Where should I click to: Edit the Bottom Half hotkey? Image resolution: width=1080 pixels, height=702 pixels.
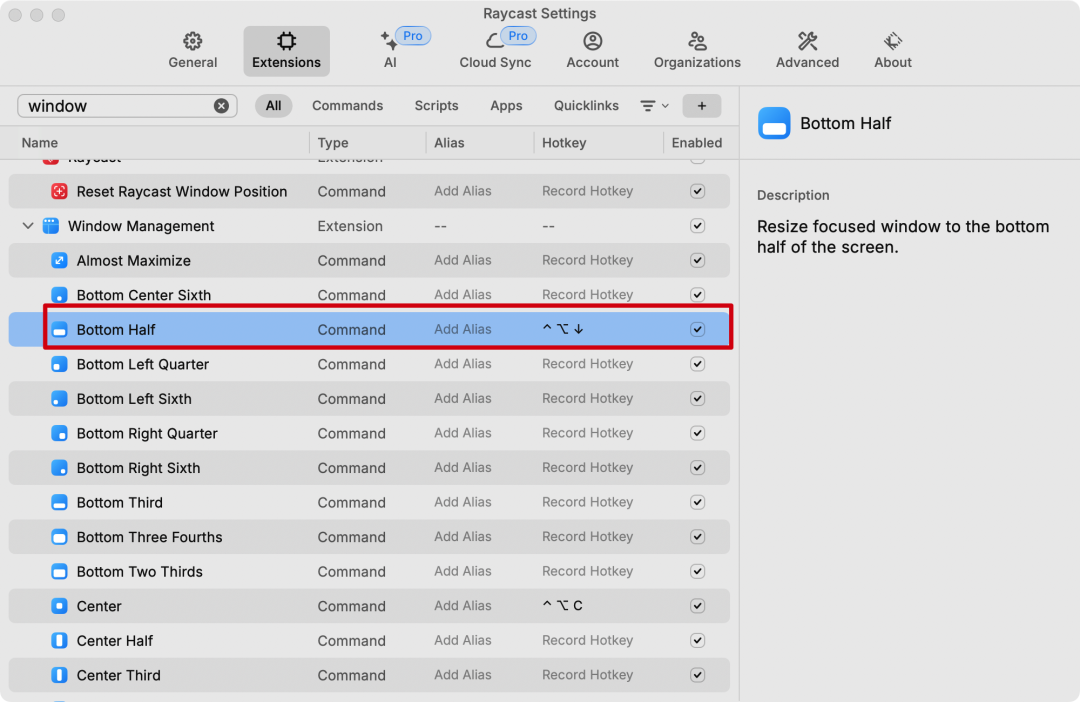(x=563, y=329)
